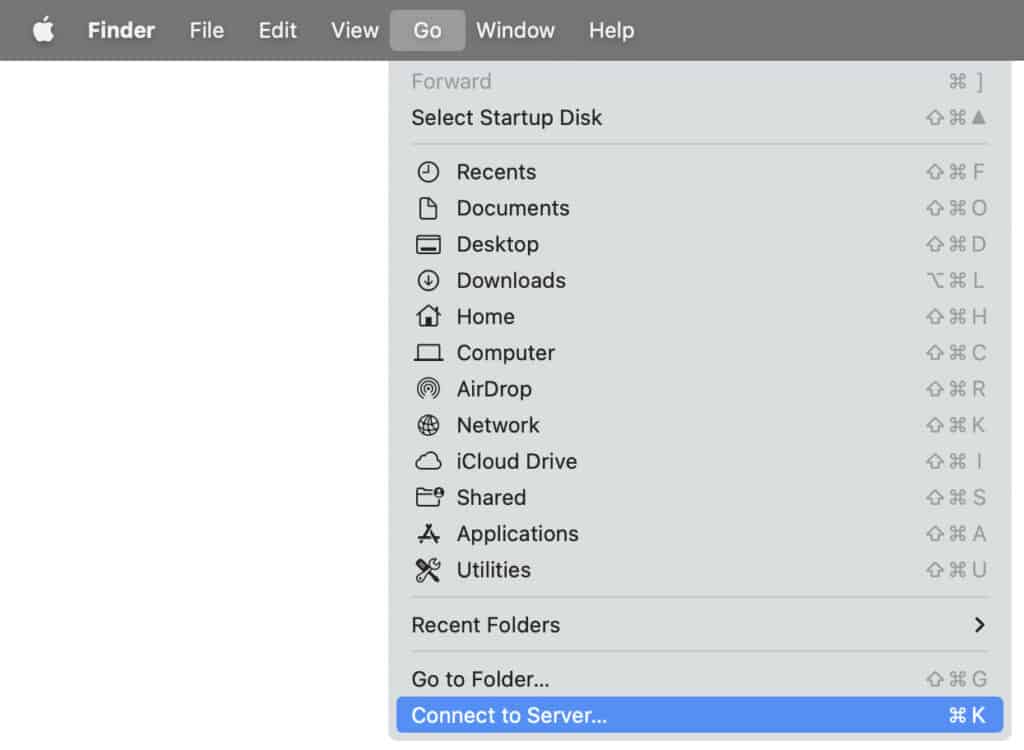Open the Help menu
The image size is (1024, 750).
point(611,30)
